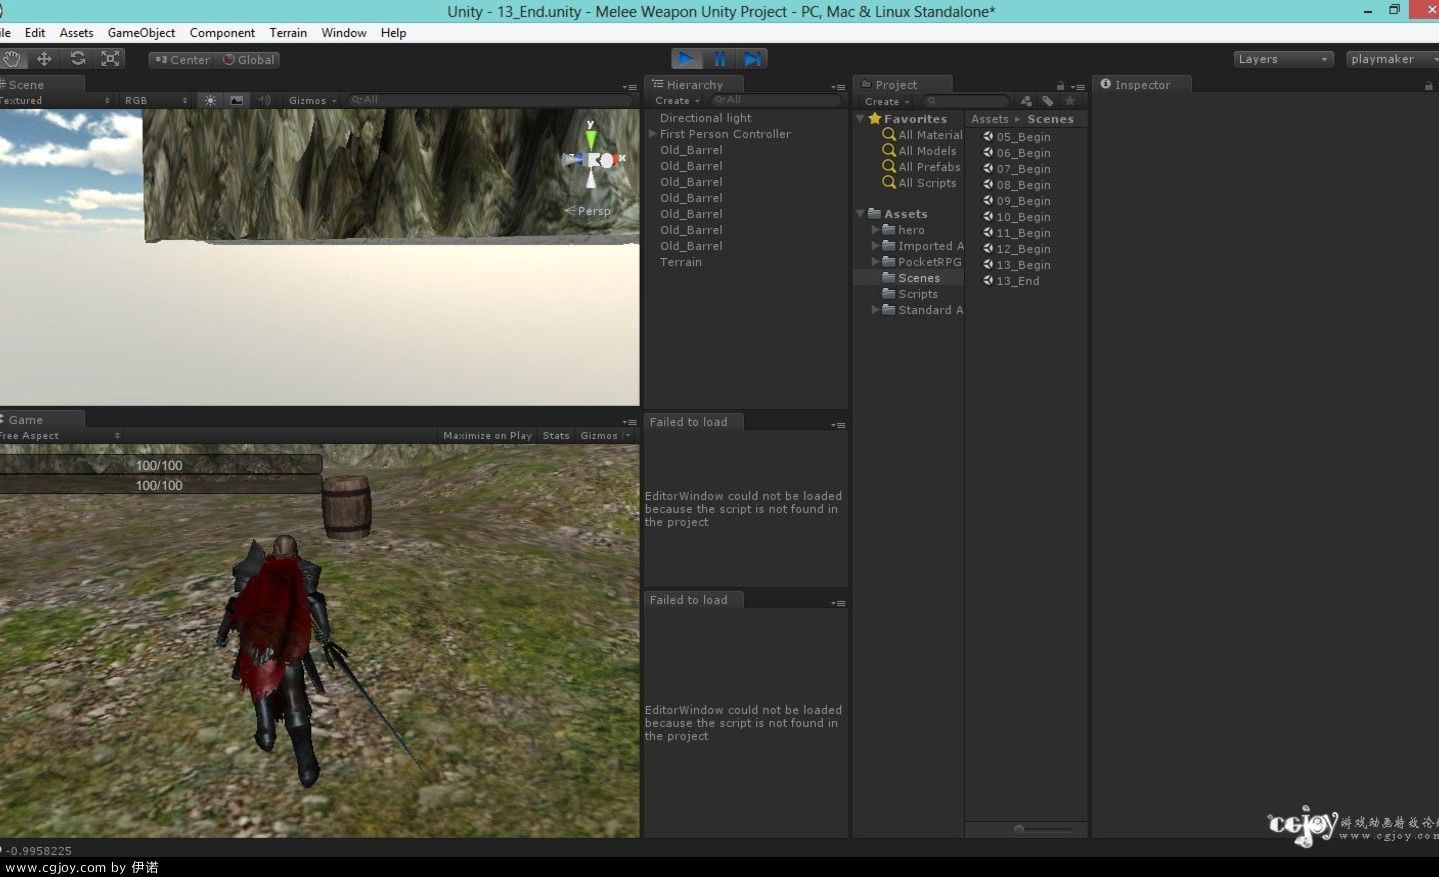Open Hierarchy Create dropdown
This screenshot has width=1439, height=877.
tap(677, 101)
